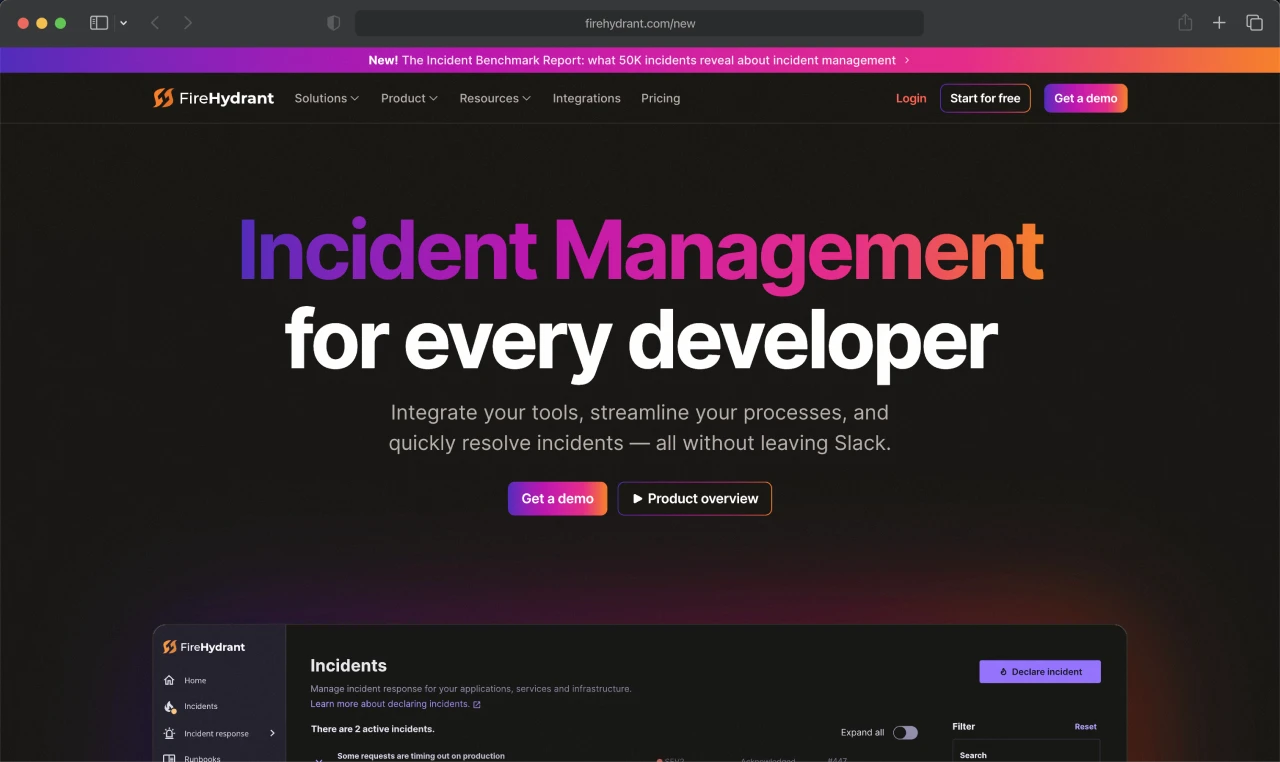Image resolution: width=1280 pixels, height=762 pixels.
Task: Go to the Pricing page
Action: (660, 98)
